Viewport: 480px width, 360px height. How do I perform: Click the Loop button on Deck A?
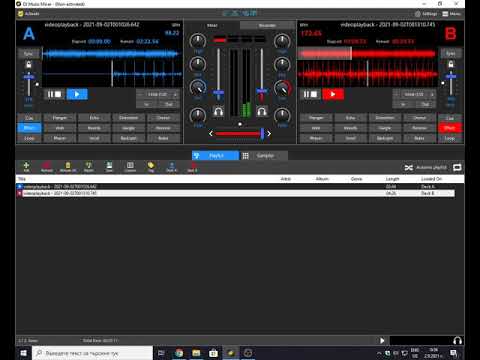pyautogui.click(x=29, y=138)
